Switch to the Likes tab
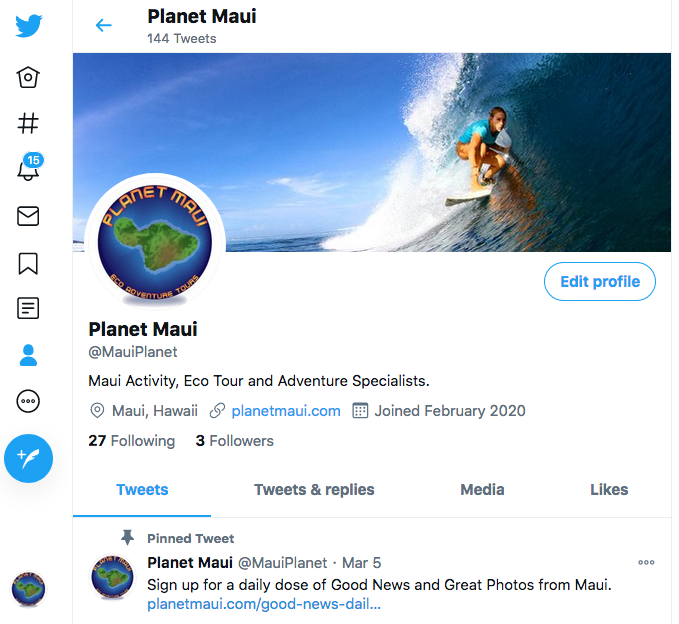The height and width of the screenshot is (624, 679). coord(609,490)
